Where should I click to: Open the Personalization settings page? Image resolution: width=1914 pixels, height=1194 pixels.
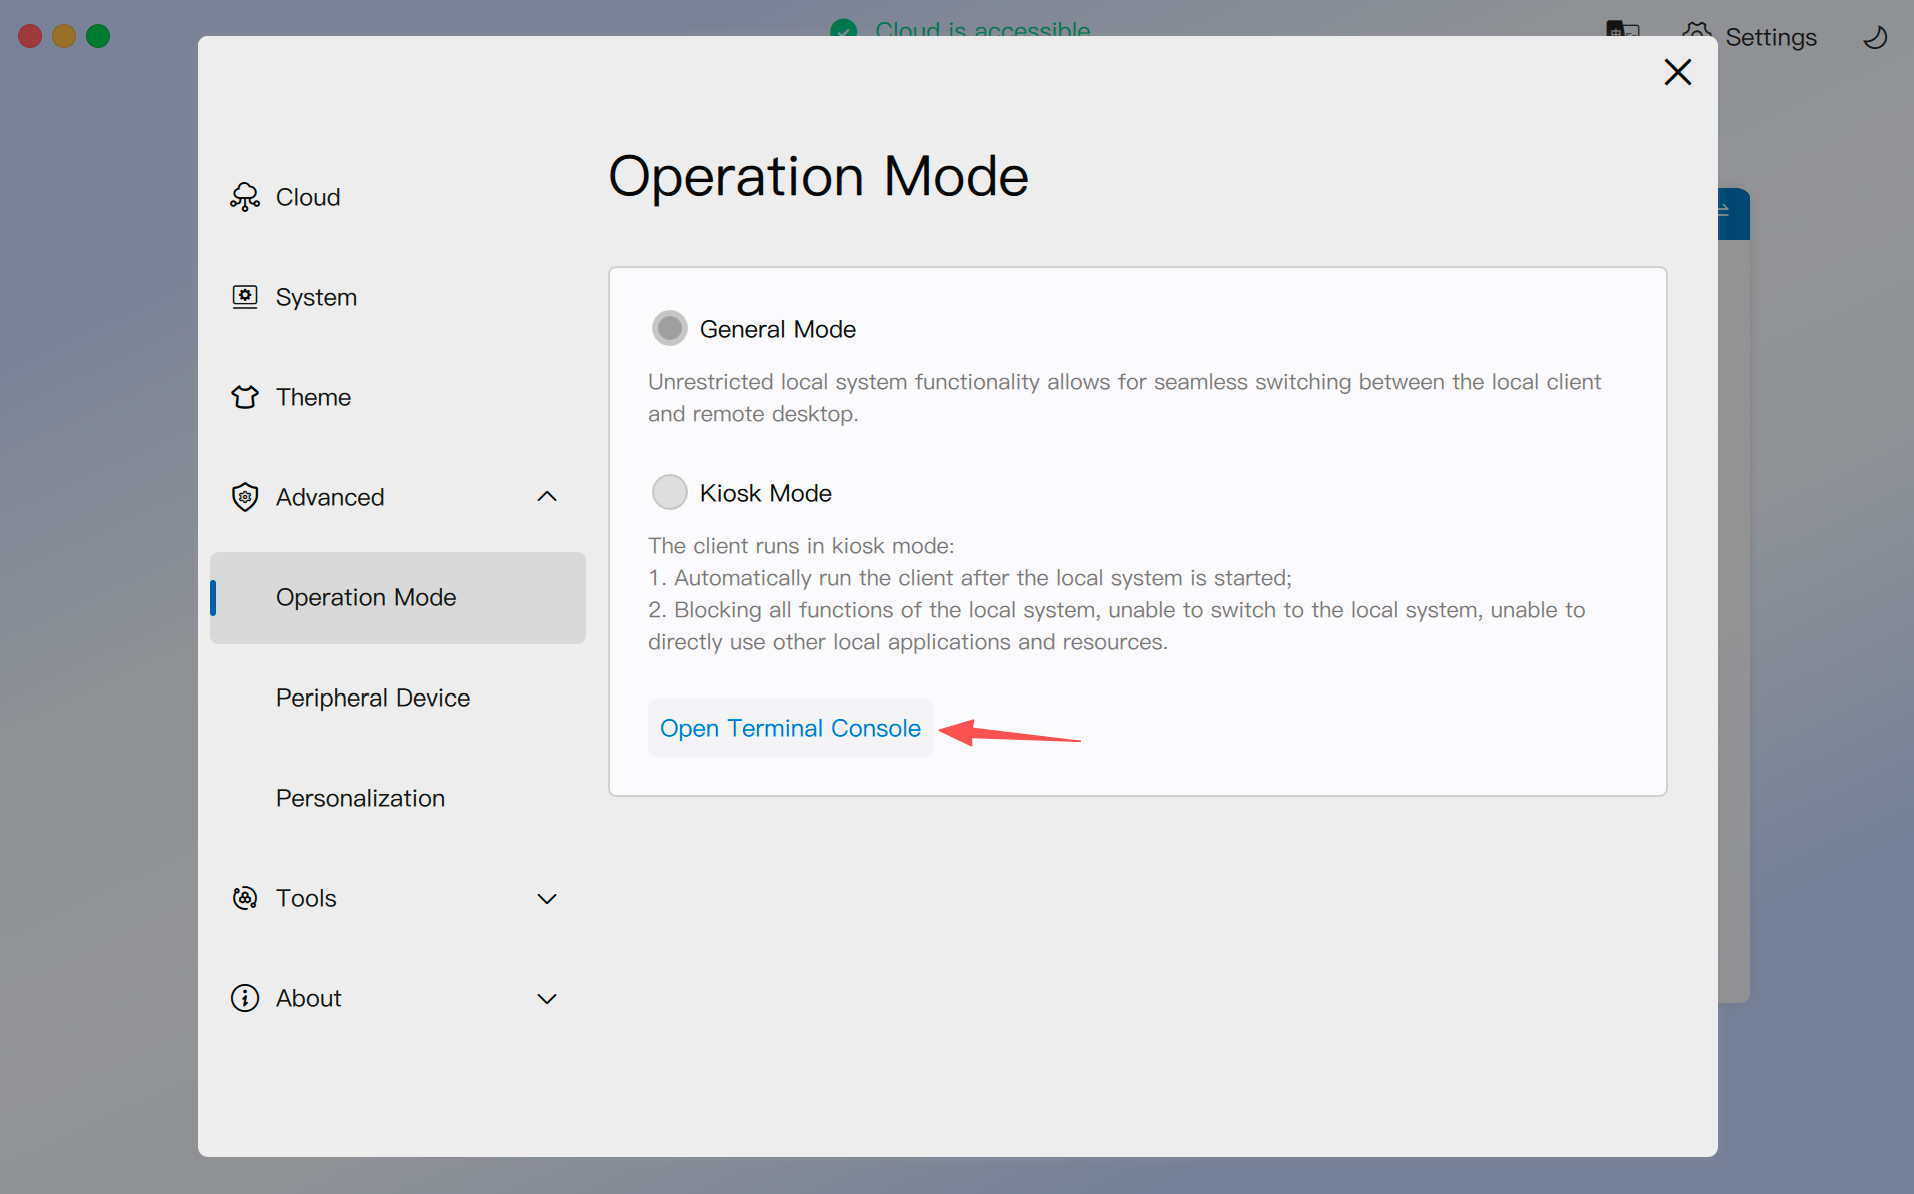point(360,798)
